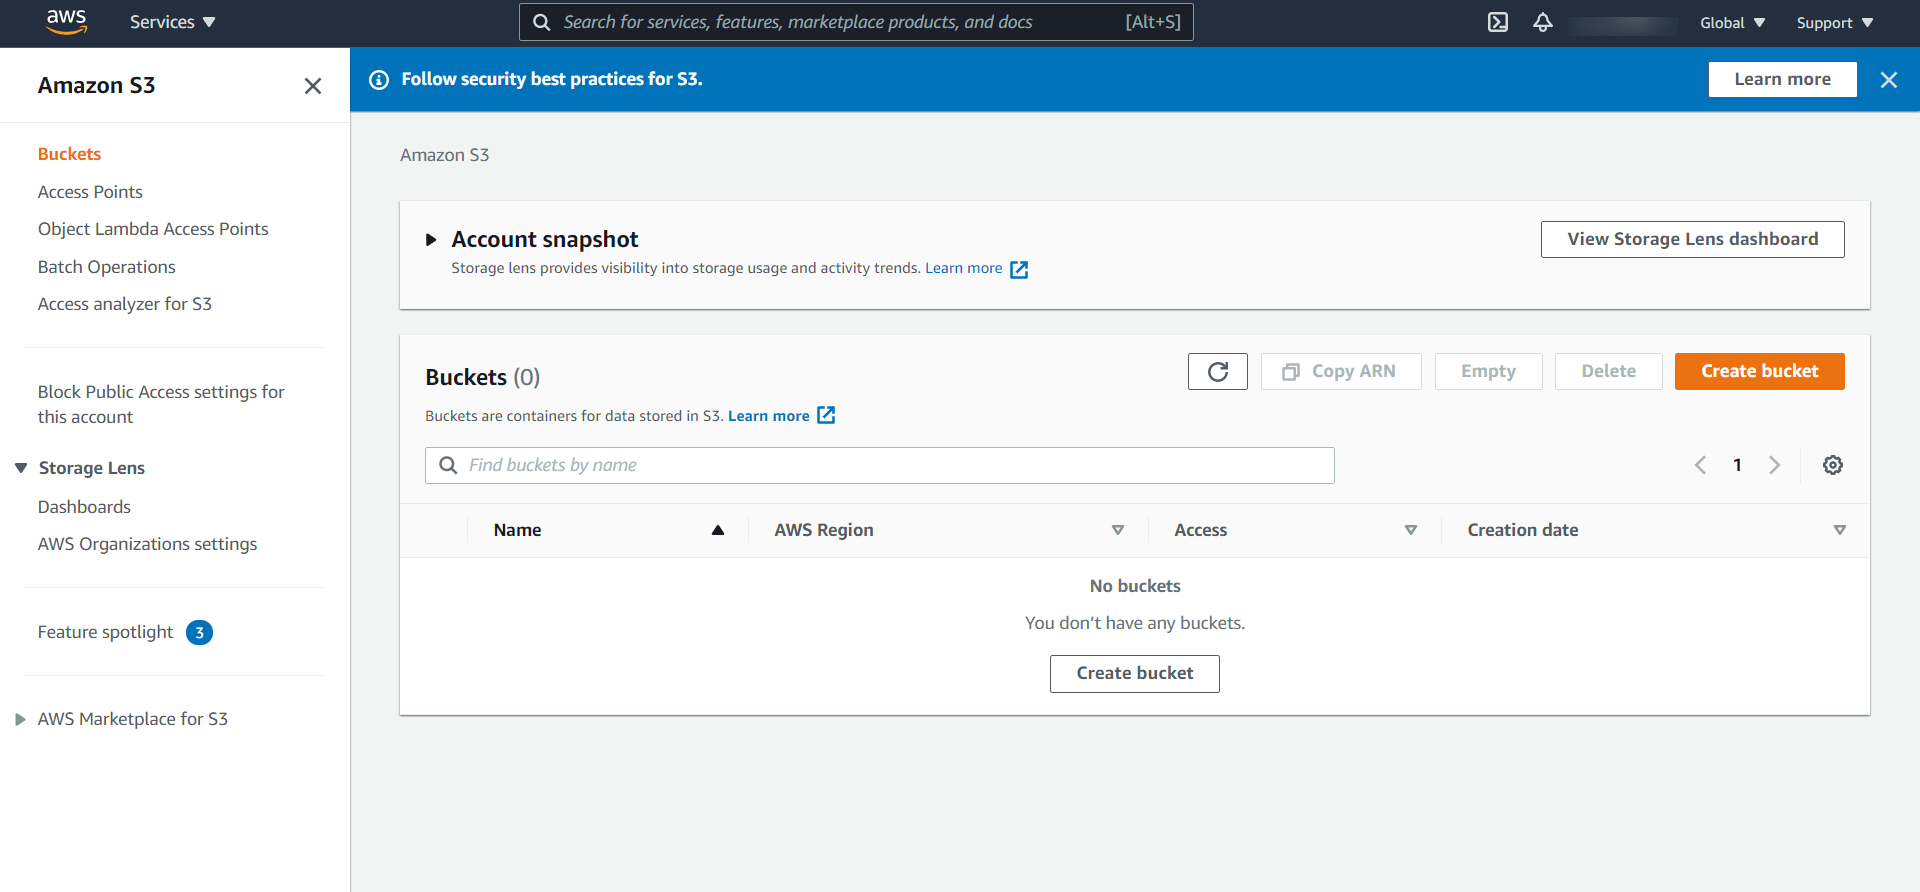
Task: Click the Amazon S3 breadcrumb
Action: click(x=444, y=155)
